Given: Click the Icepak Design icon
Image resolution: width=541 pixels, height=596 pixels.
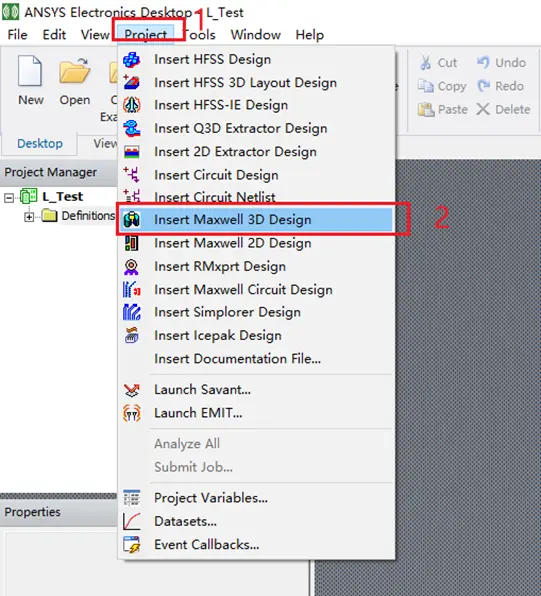Looking at the screenshot, I should (132, 336).
